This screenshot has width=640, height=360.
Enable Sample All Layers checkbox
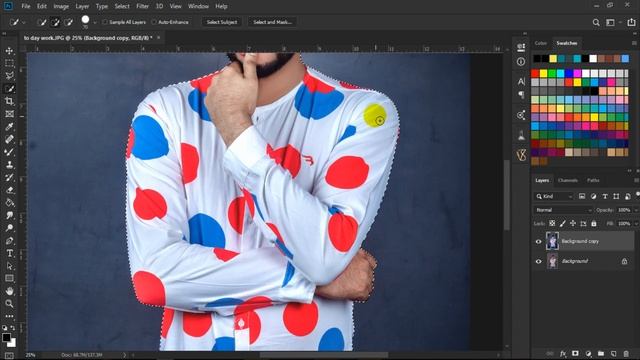coord(105,22)
